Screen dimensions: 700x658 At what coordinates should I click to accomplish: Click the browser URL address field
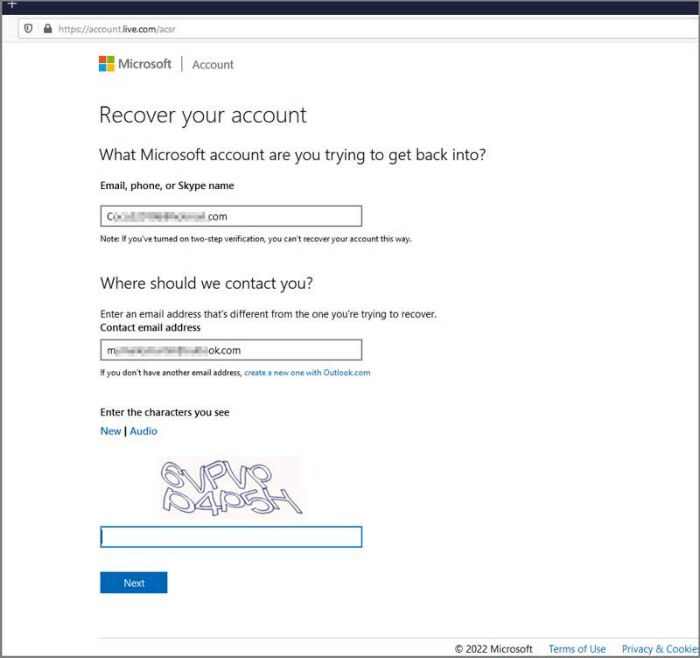[358, 29]
